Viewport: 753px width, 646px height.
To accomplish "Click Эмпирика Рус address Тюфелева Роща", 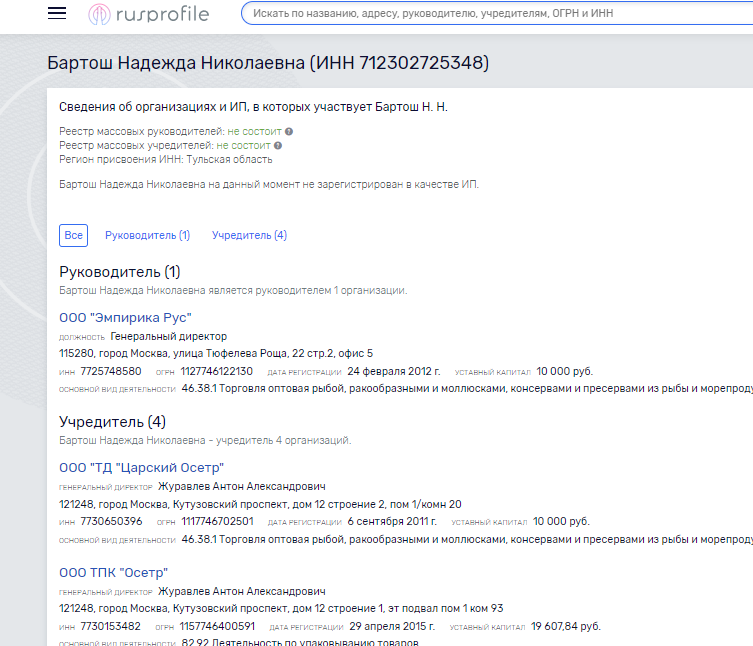I will tap(216, 353).
